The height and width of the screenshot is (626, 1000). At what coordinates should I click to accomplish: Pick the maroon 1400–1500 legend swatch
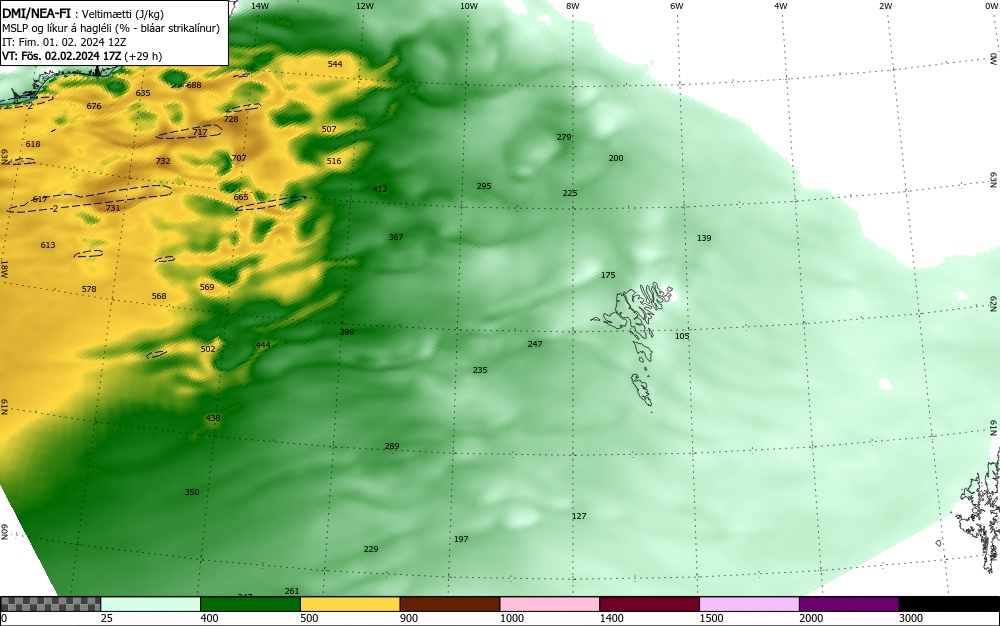(649, 604)
